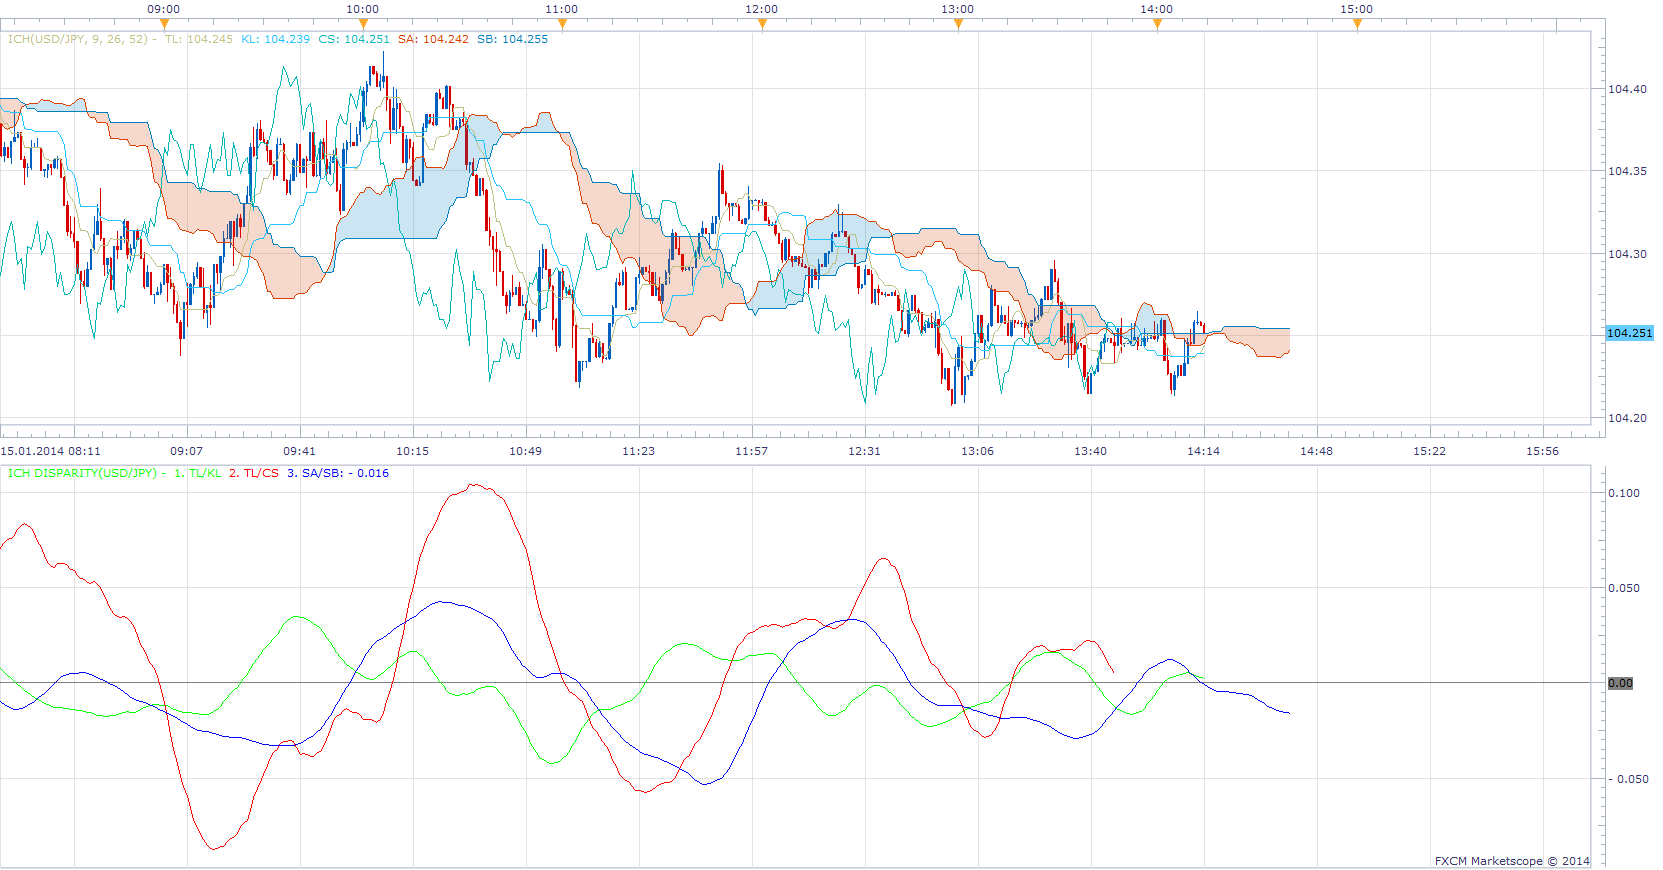Viewport: 1663px width, 870px height.
Task: Click the orange session marker at 11:00
Action: point(562,24)
